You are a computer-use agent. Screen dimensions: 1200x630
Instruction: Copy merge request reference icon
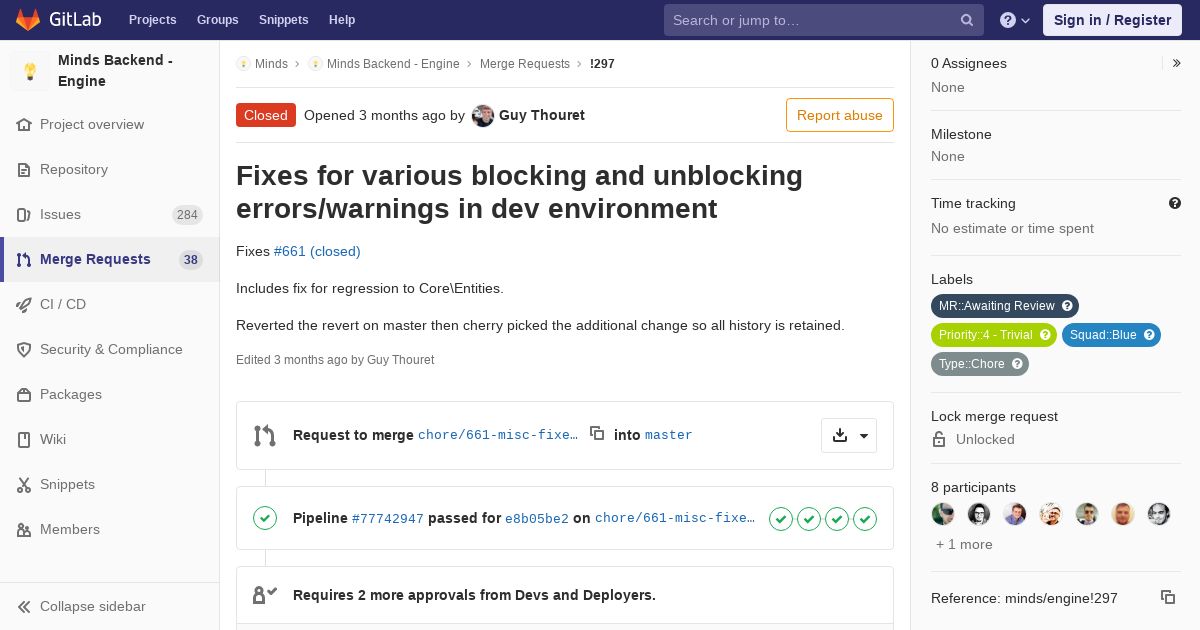pyautogui.click(x=1168, y=597)
